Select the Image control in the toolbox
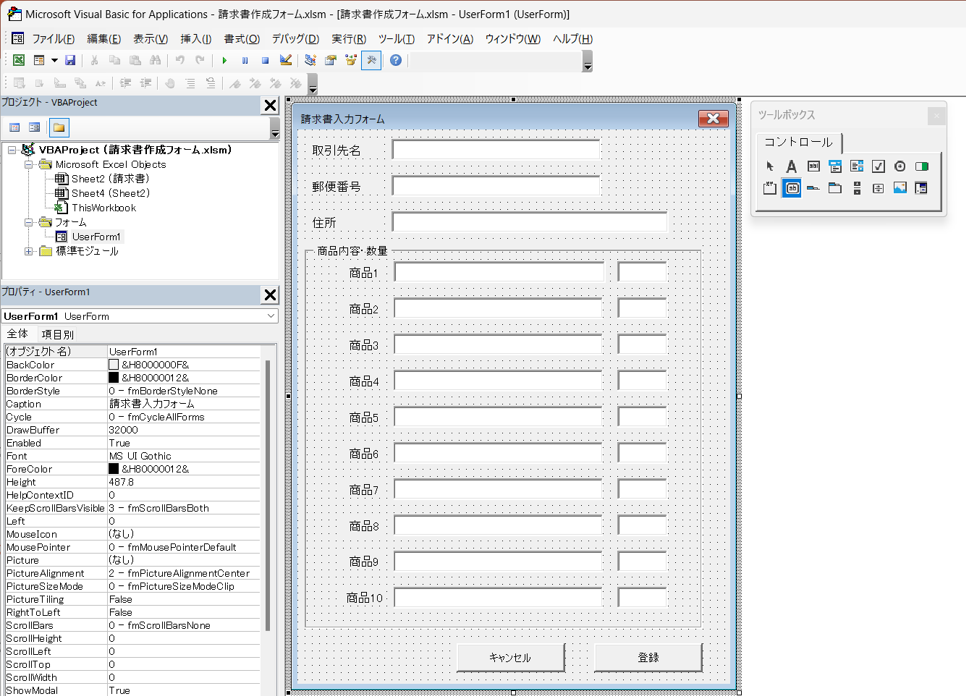966x696 pixels. (x=900, y=188)
